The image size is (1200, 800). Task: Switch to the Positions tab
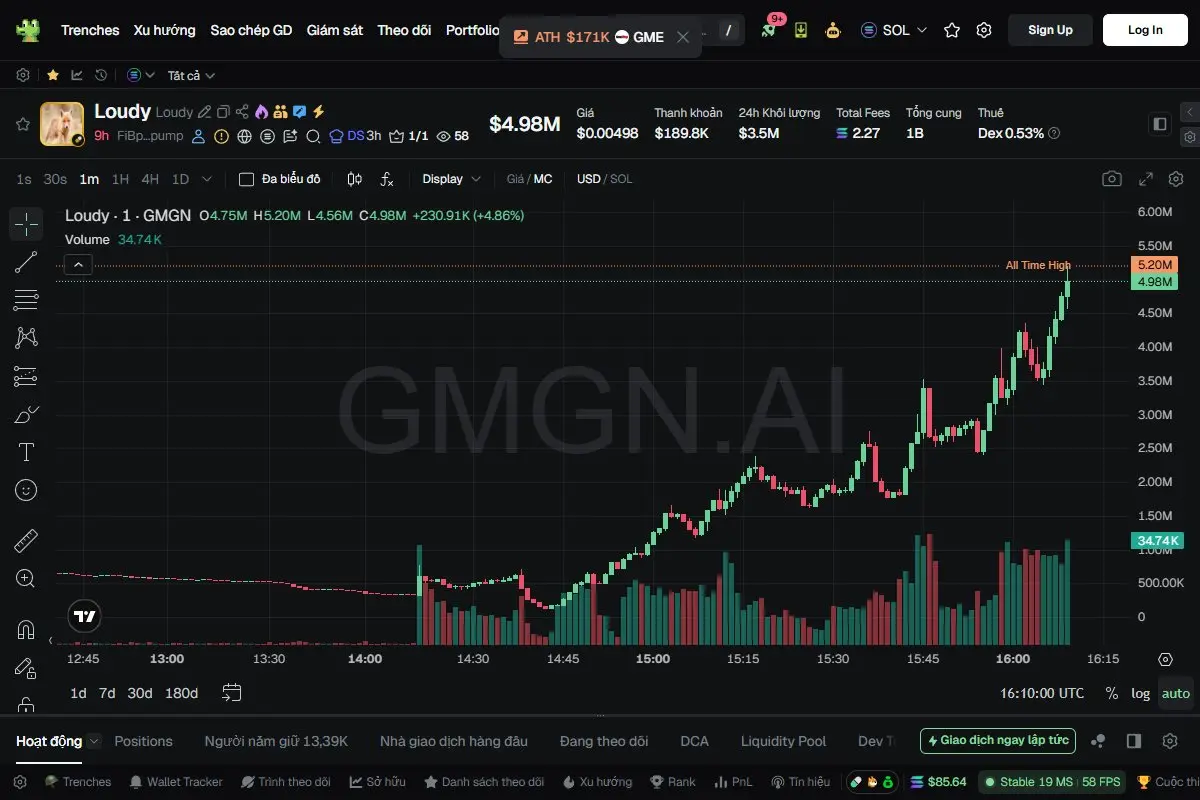[143, 741]
